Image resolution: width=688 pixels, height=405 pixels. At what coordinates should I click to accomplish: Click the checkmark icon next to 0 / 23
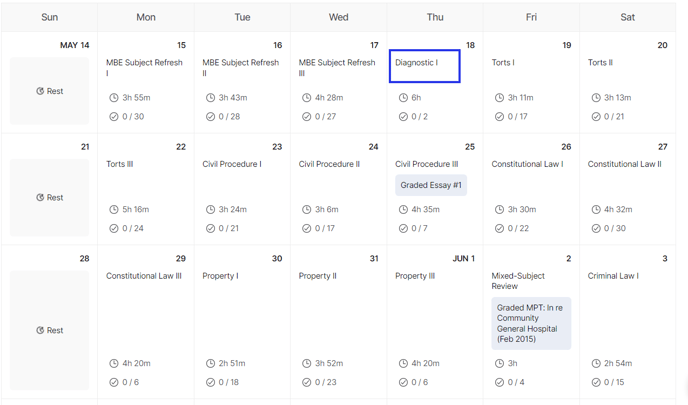[x=306, y=382]
